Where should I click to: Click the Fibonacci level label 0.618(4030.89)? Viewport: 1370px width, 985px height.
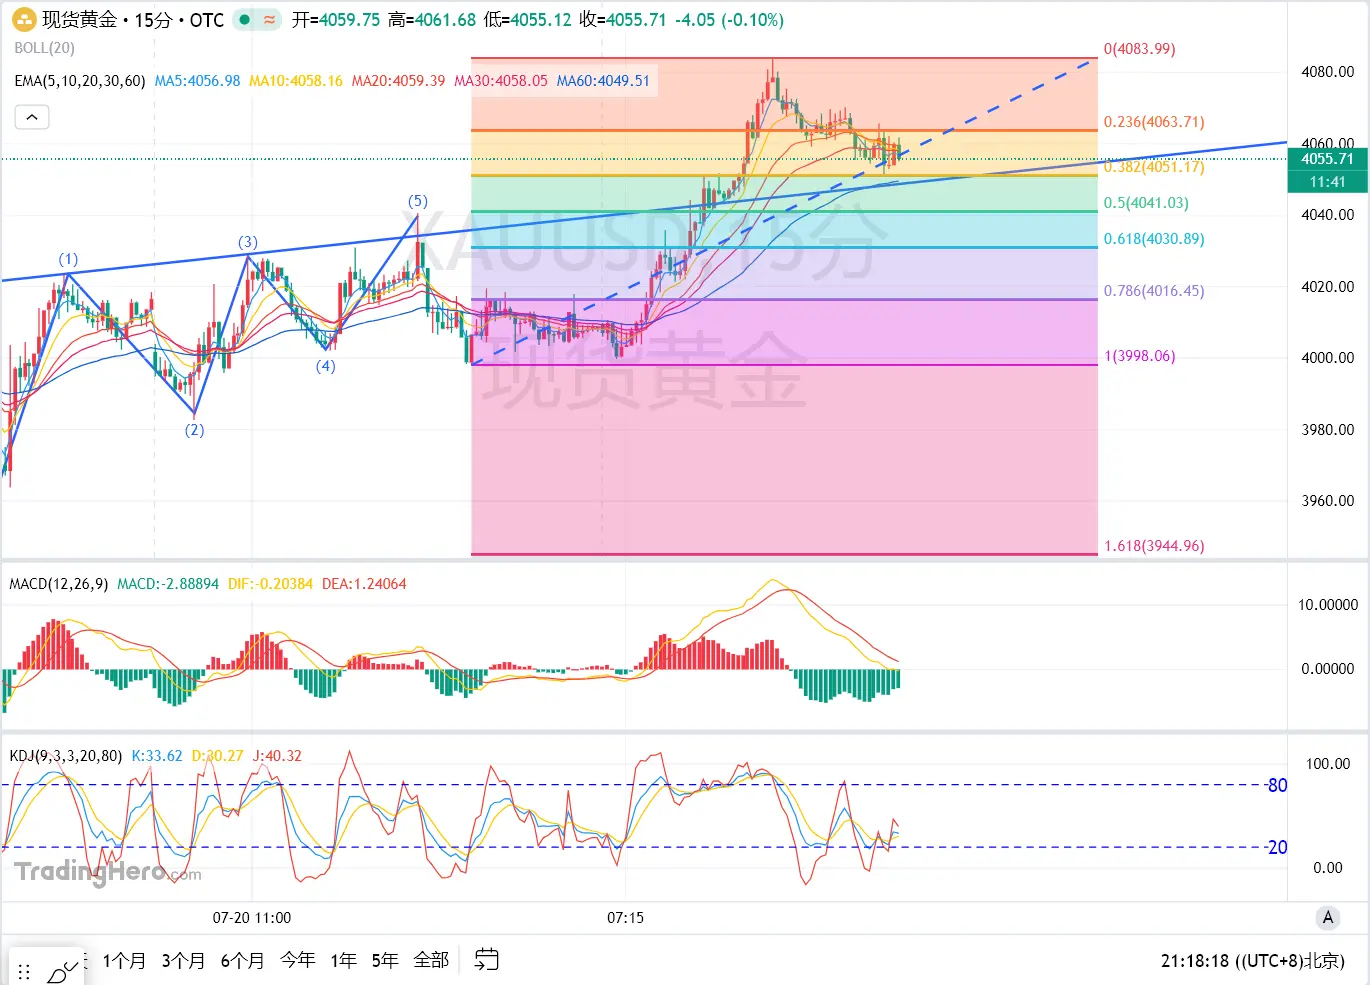(x=1154, y=239)
